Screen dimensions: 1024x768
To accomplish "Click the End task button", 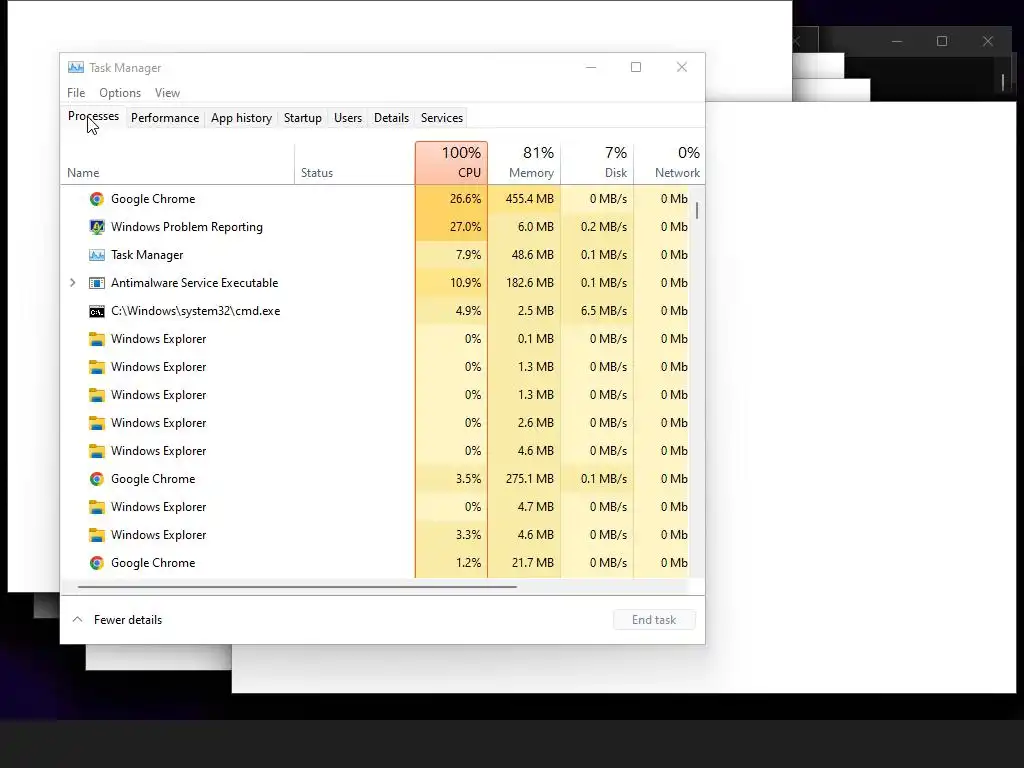I will pos(654,620).
